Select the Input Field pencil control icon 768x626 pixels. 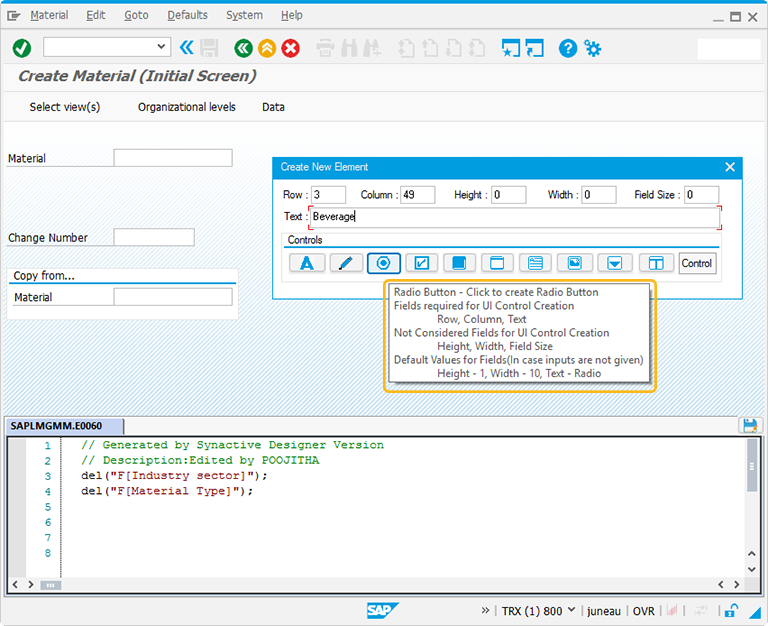click(x=346, y=263)
